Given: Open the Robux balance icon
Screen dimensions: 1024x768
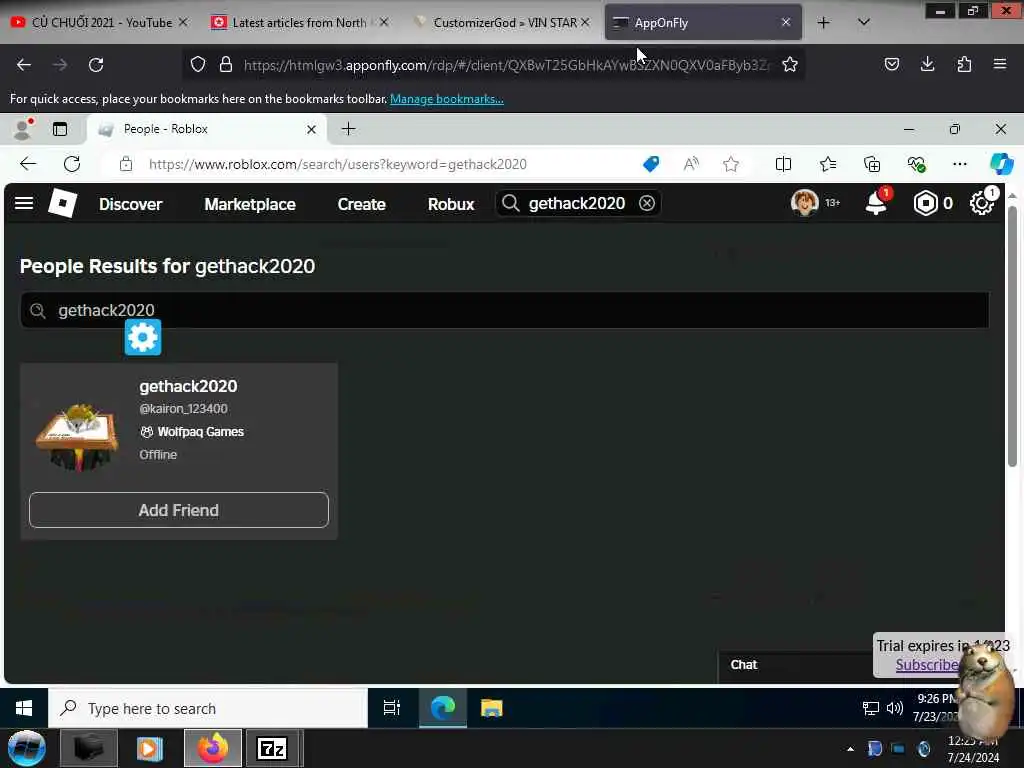Looking at the screenshot, I should [925, 204].
